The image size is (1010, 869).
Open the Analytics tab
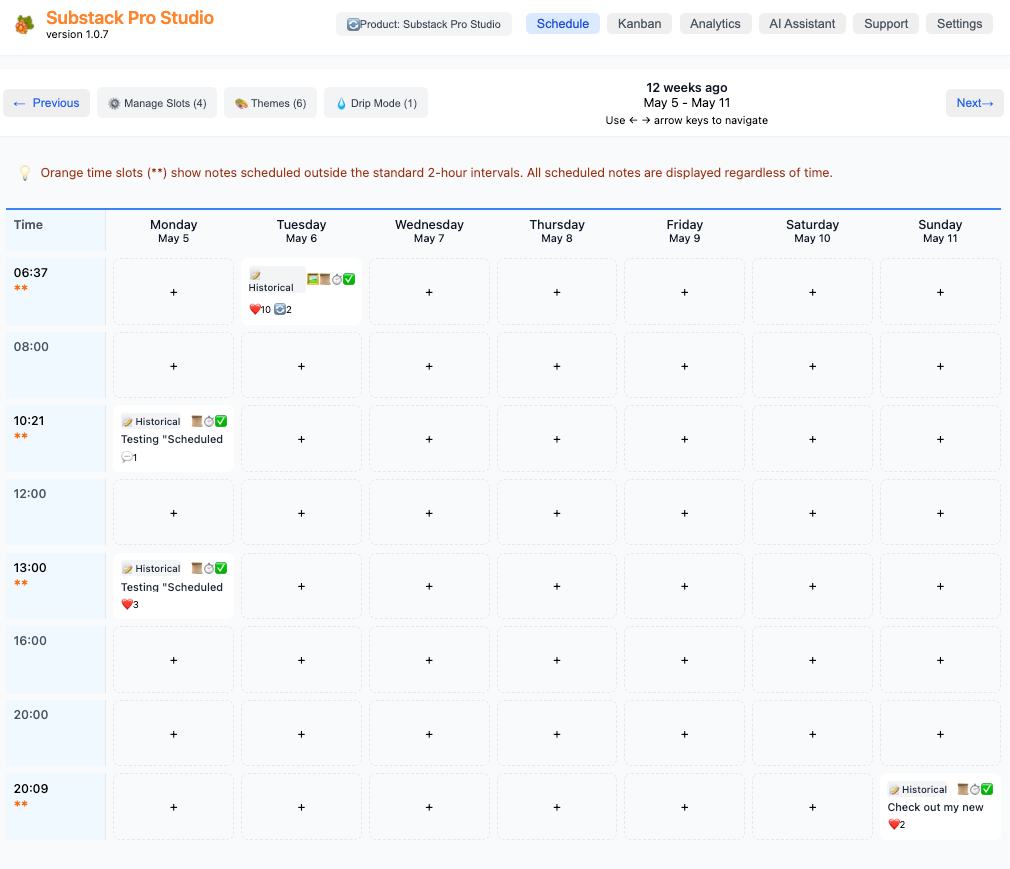pos(715,24)
